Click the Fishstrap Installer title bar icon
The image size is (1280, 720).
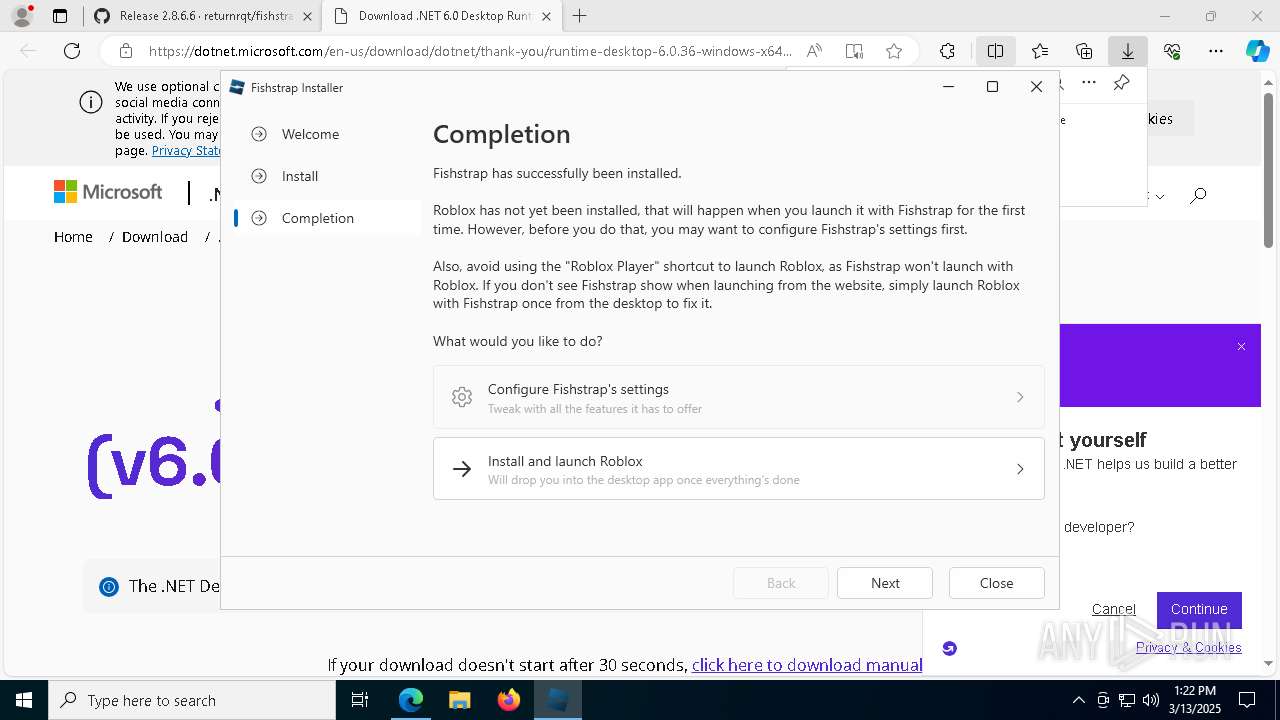point(237,87)
